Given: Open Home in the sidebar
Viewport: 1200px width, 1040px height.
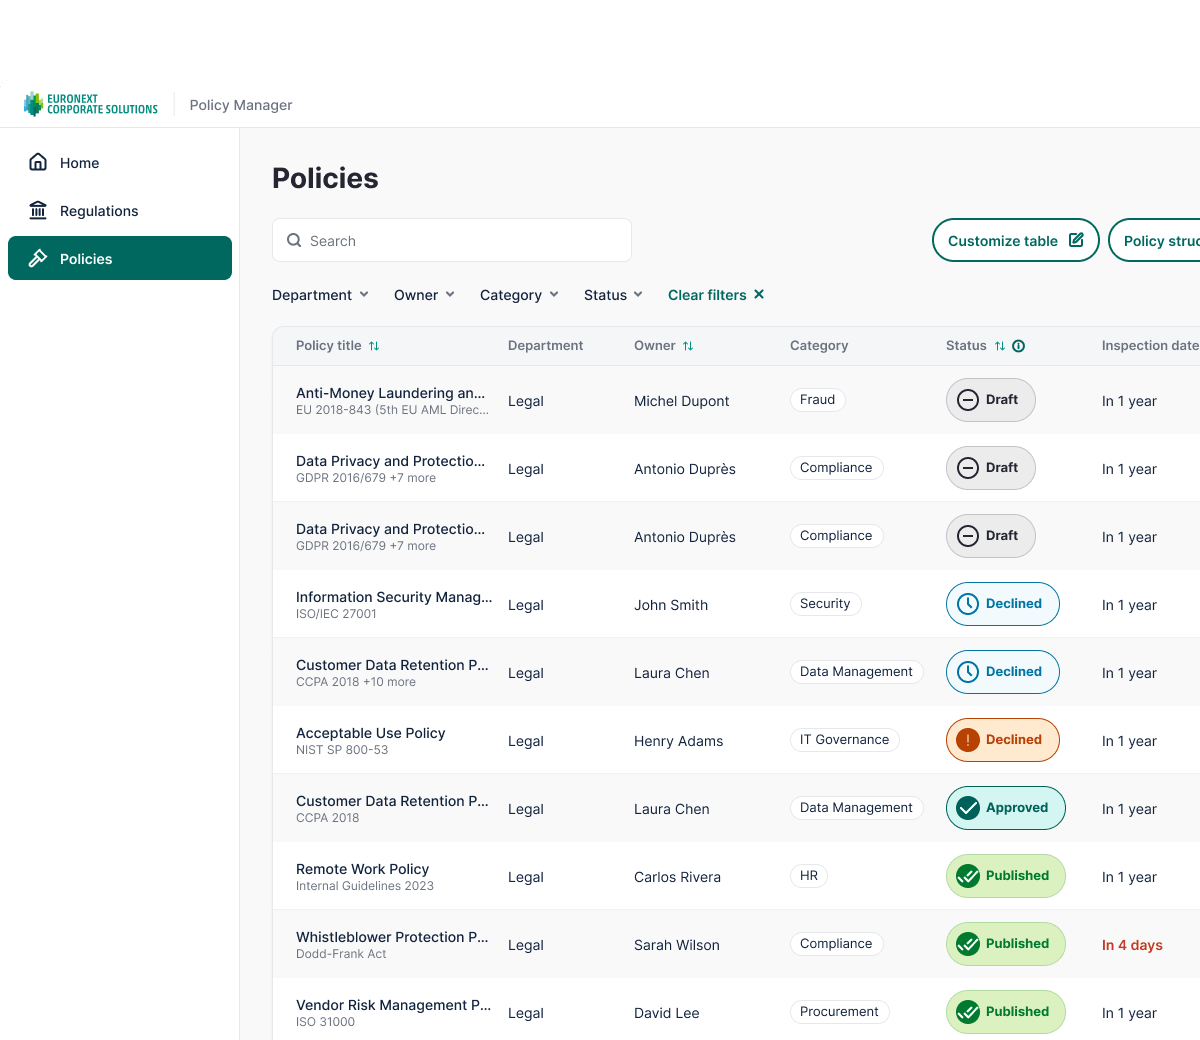Looking at the screenshot, I should pyautogui.click(x=120, y=163).
